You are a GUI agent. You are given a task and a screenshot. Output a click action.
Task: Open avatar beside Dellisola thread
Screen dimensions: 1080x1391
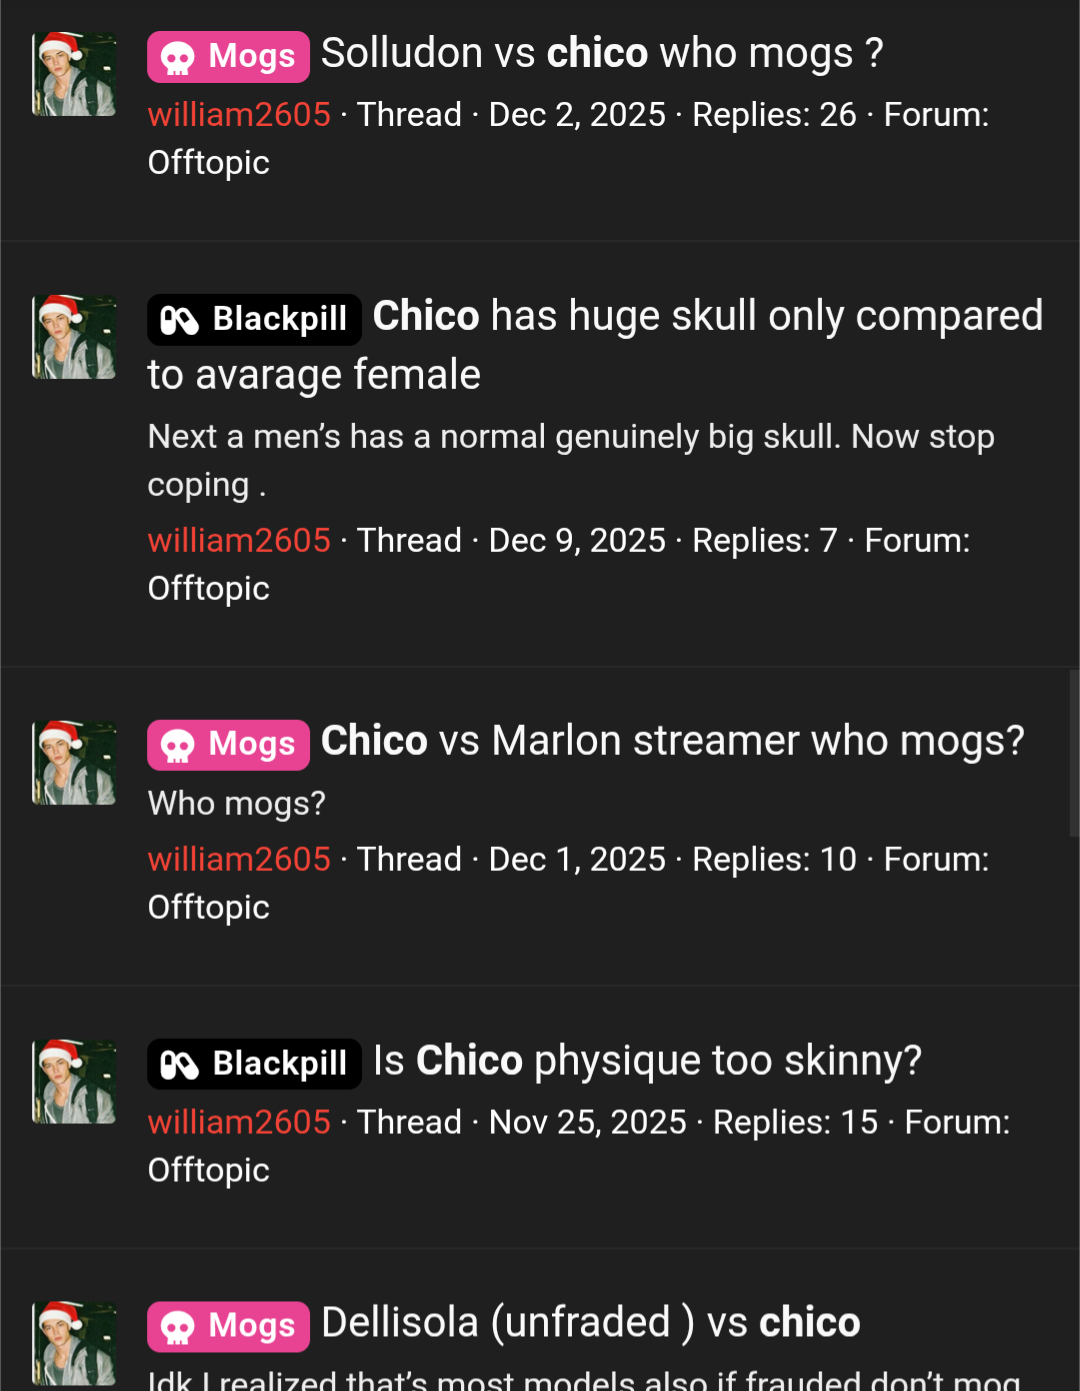point(74,1344)
